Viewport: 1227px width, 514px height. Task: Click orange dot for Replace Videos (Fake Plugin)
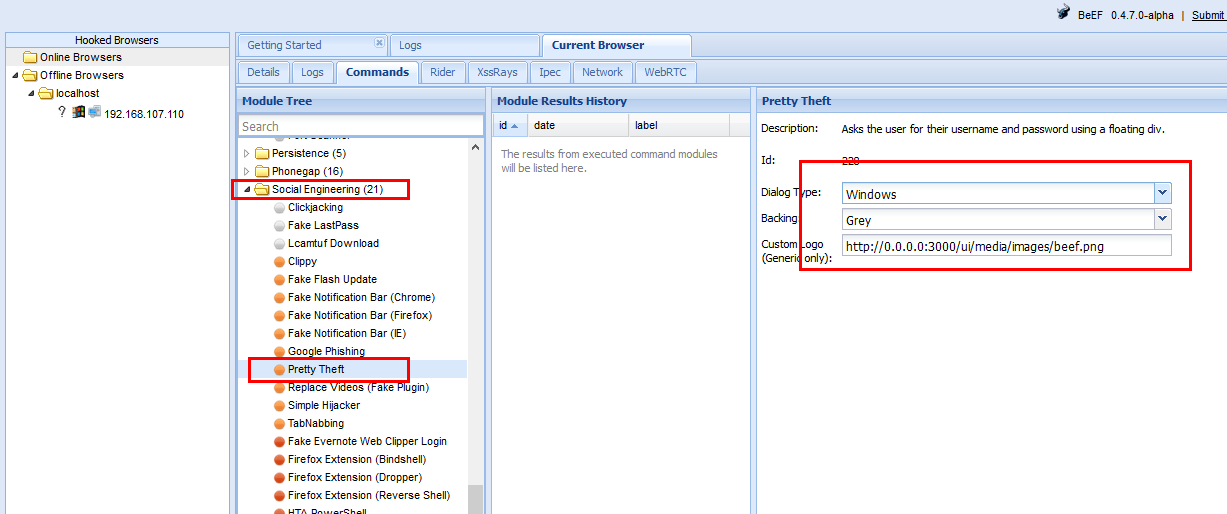(279, 387)
